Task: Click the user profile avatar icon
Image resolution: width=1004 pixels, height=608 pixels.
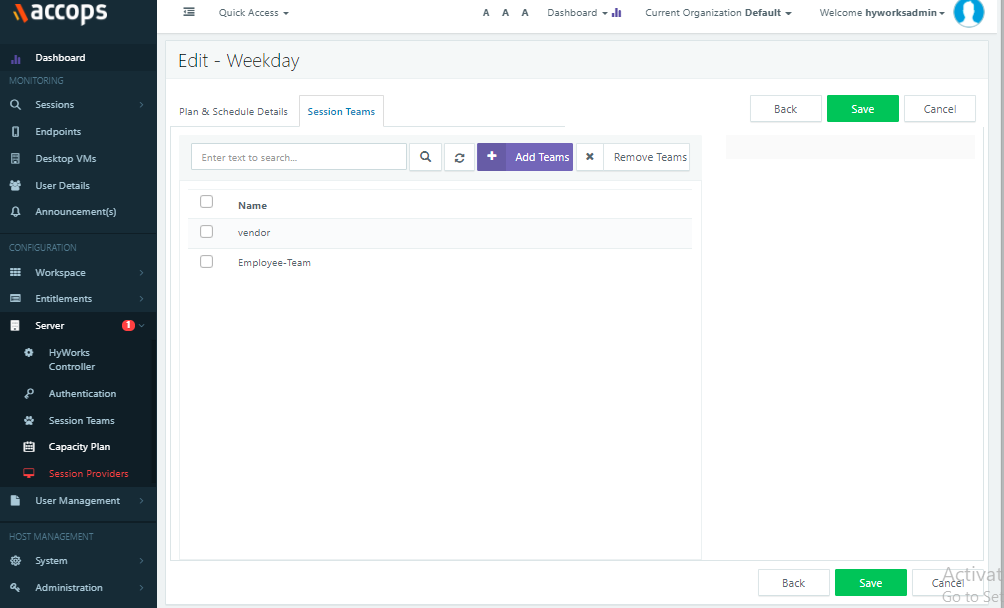Action: pyautogui.click(x=968, y=12)
